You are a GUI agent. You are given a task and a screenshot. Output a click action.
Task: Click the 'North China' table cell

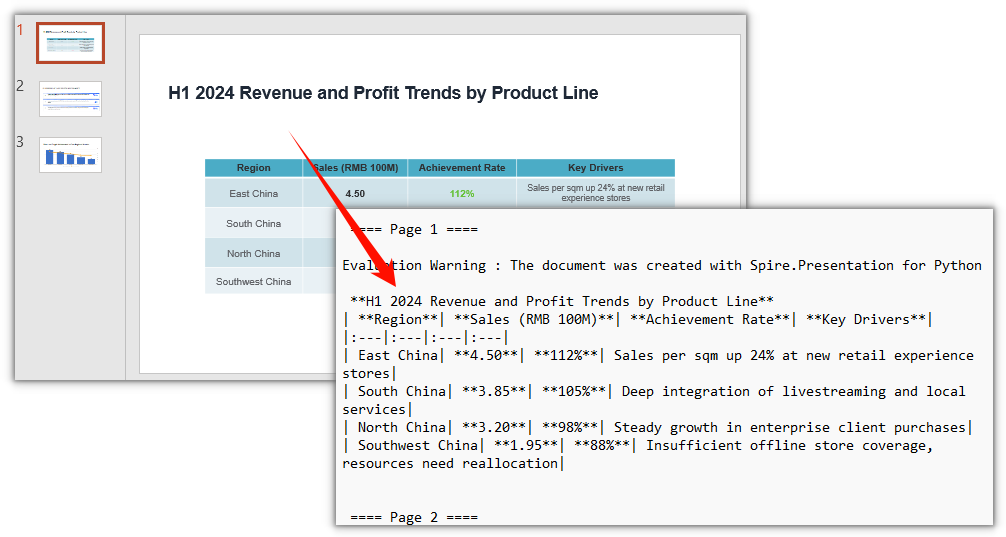pyautogui.click(x=253, y=253)
